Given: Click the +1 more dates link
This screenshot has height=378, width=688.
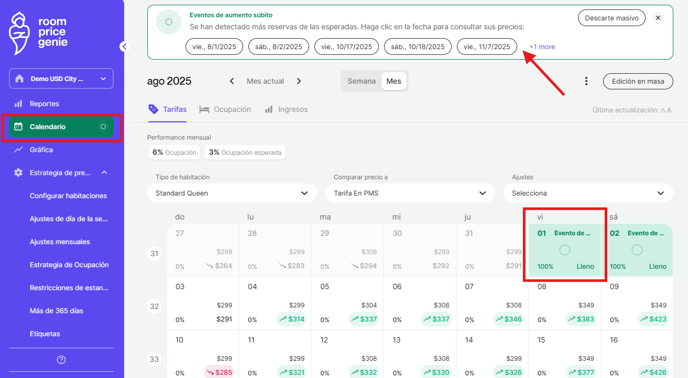Looking at the screenshot, I should [542, 47].
